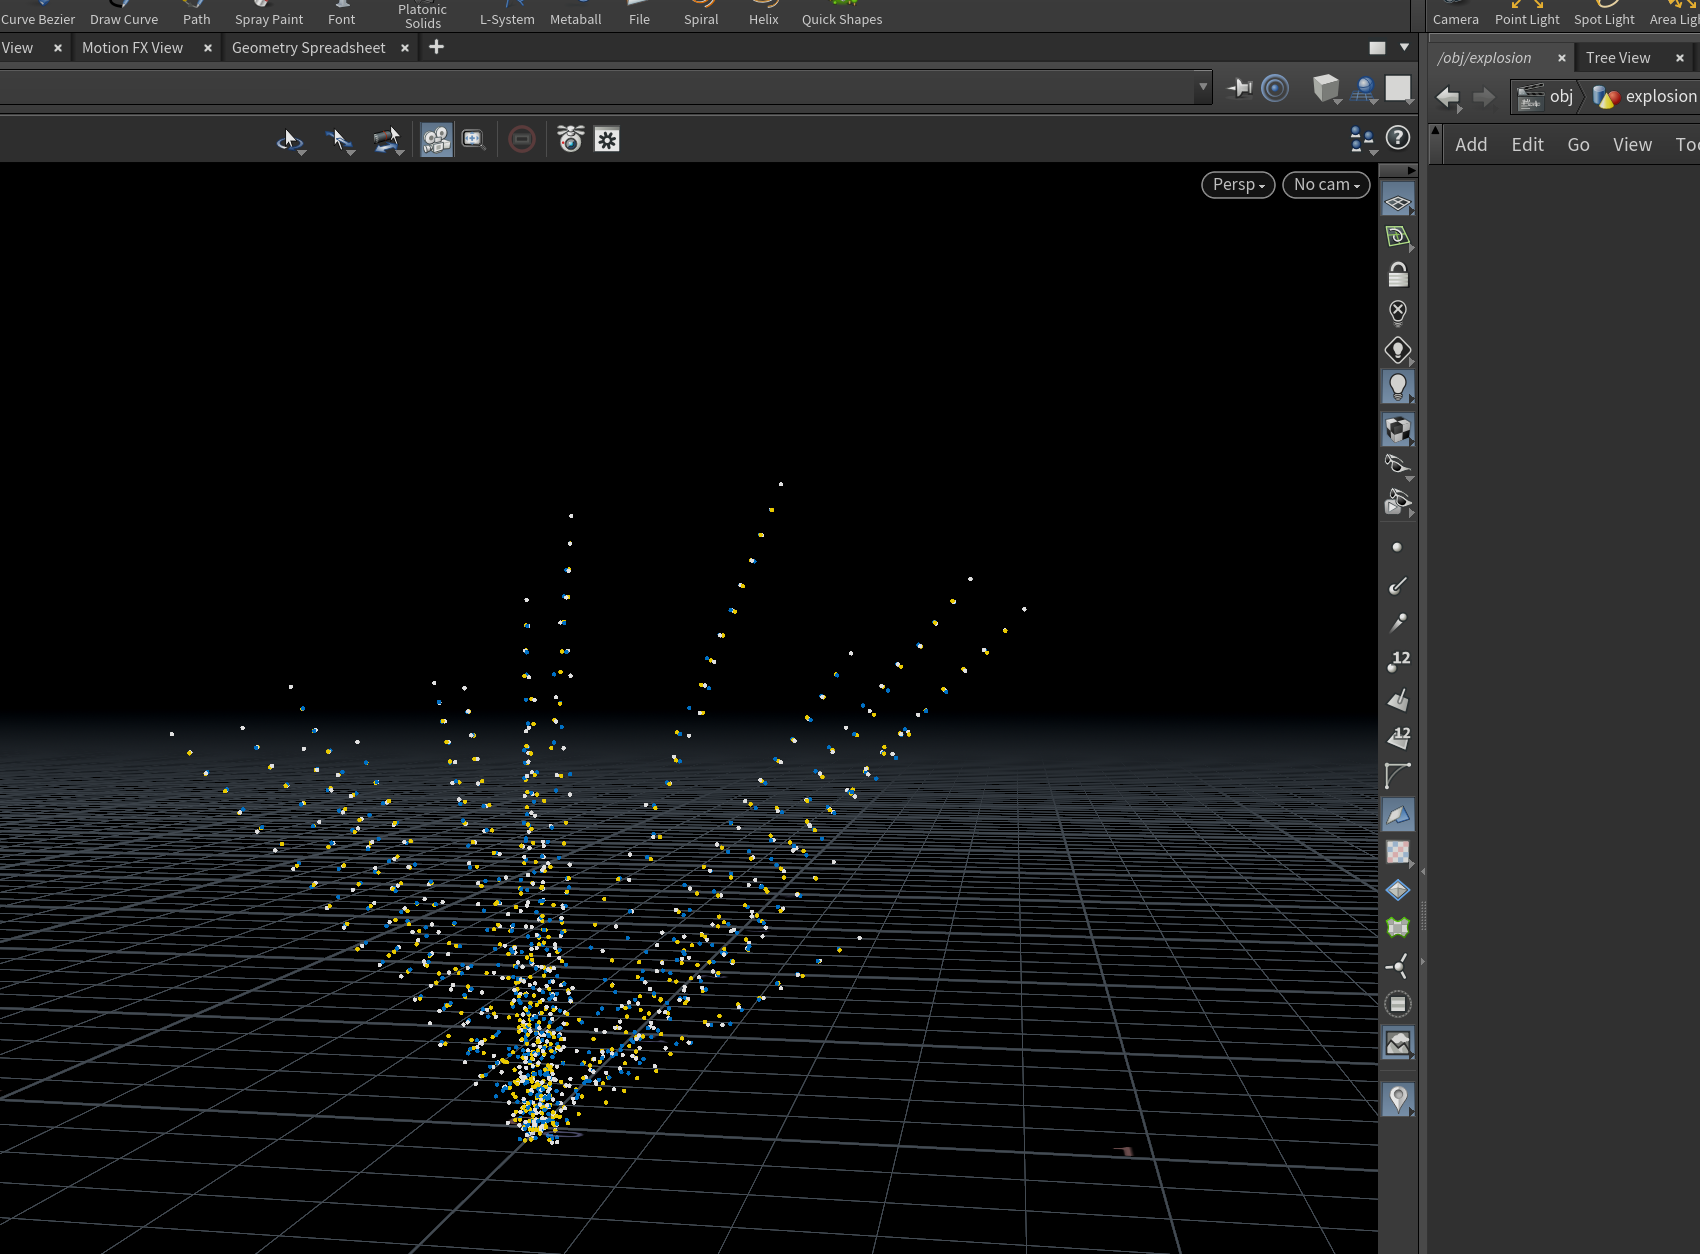Screen dimensions: 1700x1254
Task: Expand the path field dropdown arrow
Action: [x=1203, y=88]
